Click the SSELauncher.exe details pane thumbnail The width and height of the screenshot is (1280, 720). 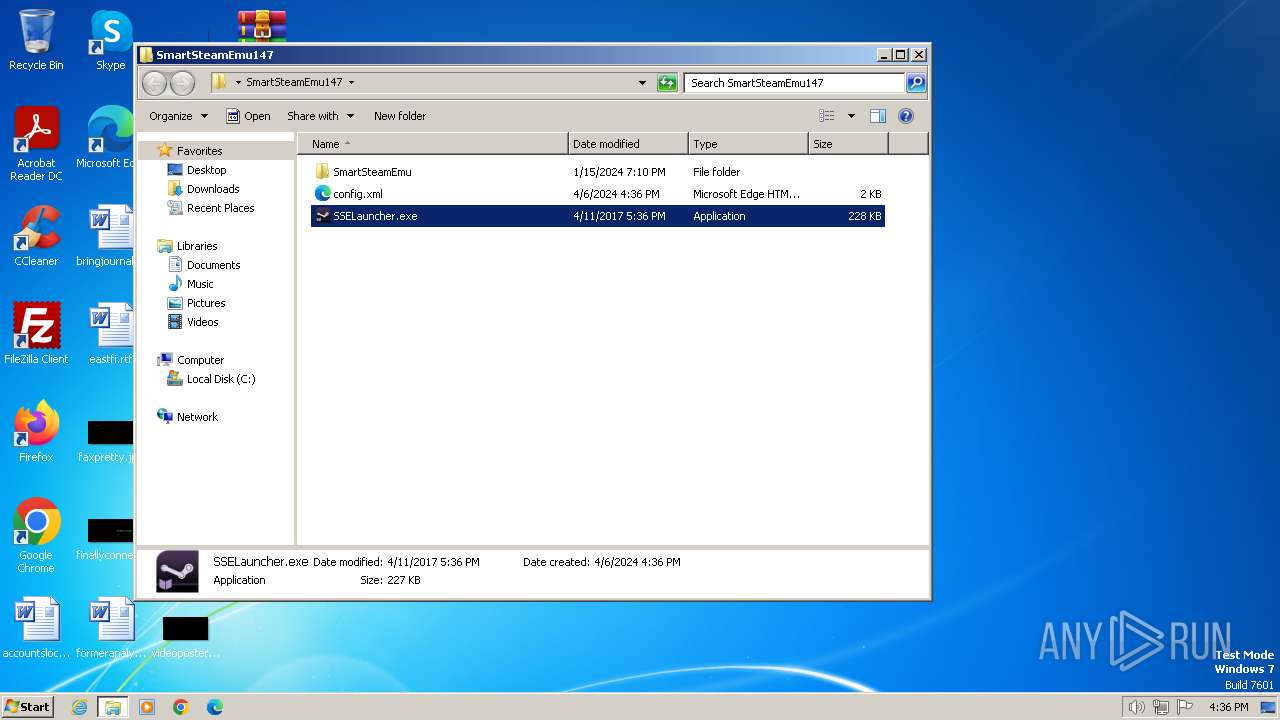[x=178, y=572]
